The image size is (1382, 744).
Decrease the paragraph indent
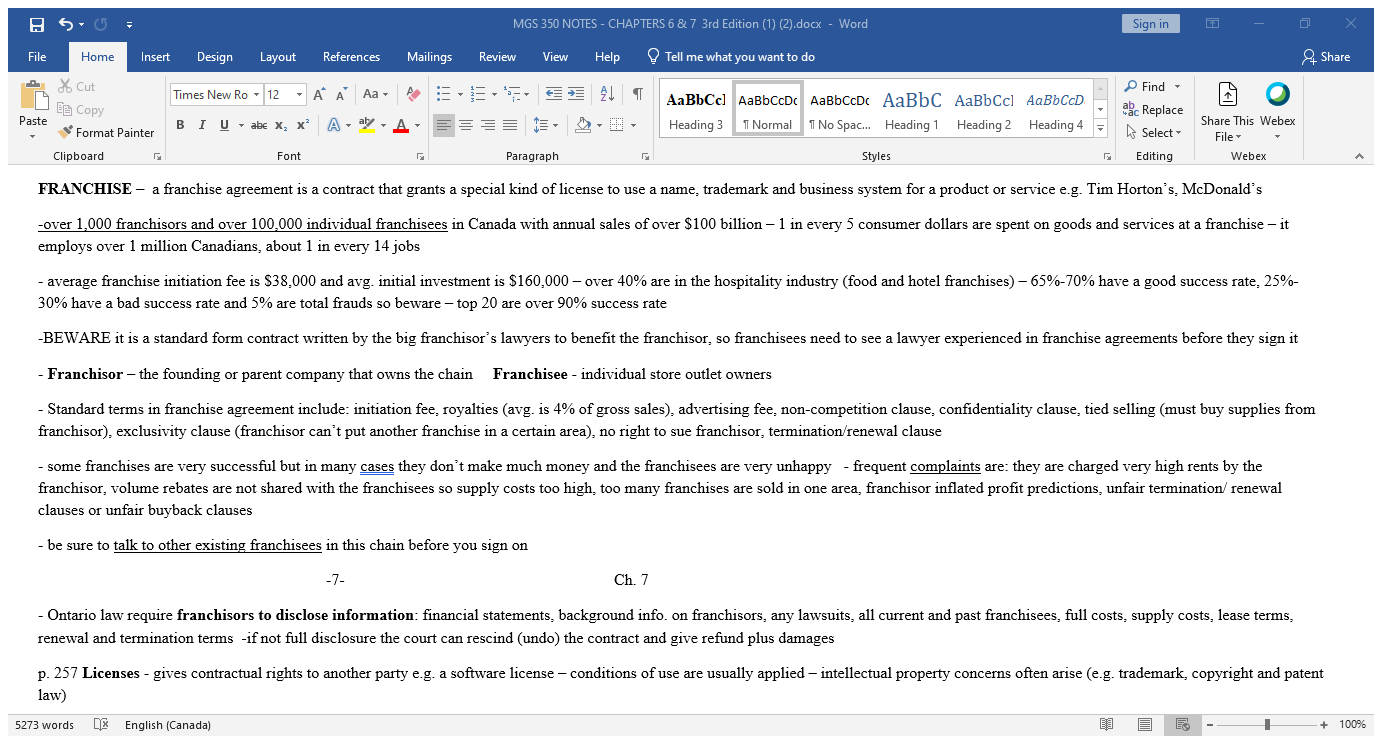coord(554,94)
